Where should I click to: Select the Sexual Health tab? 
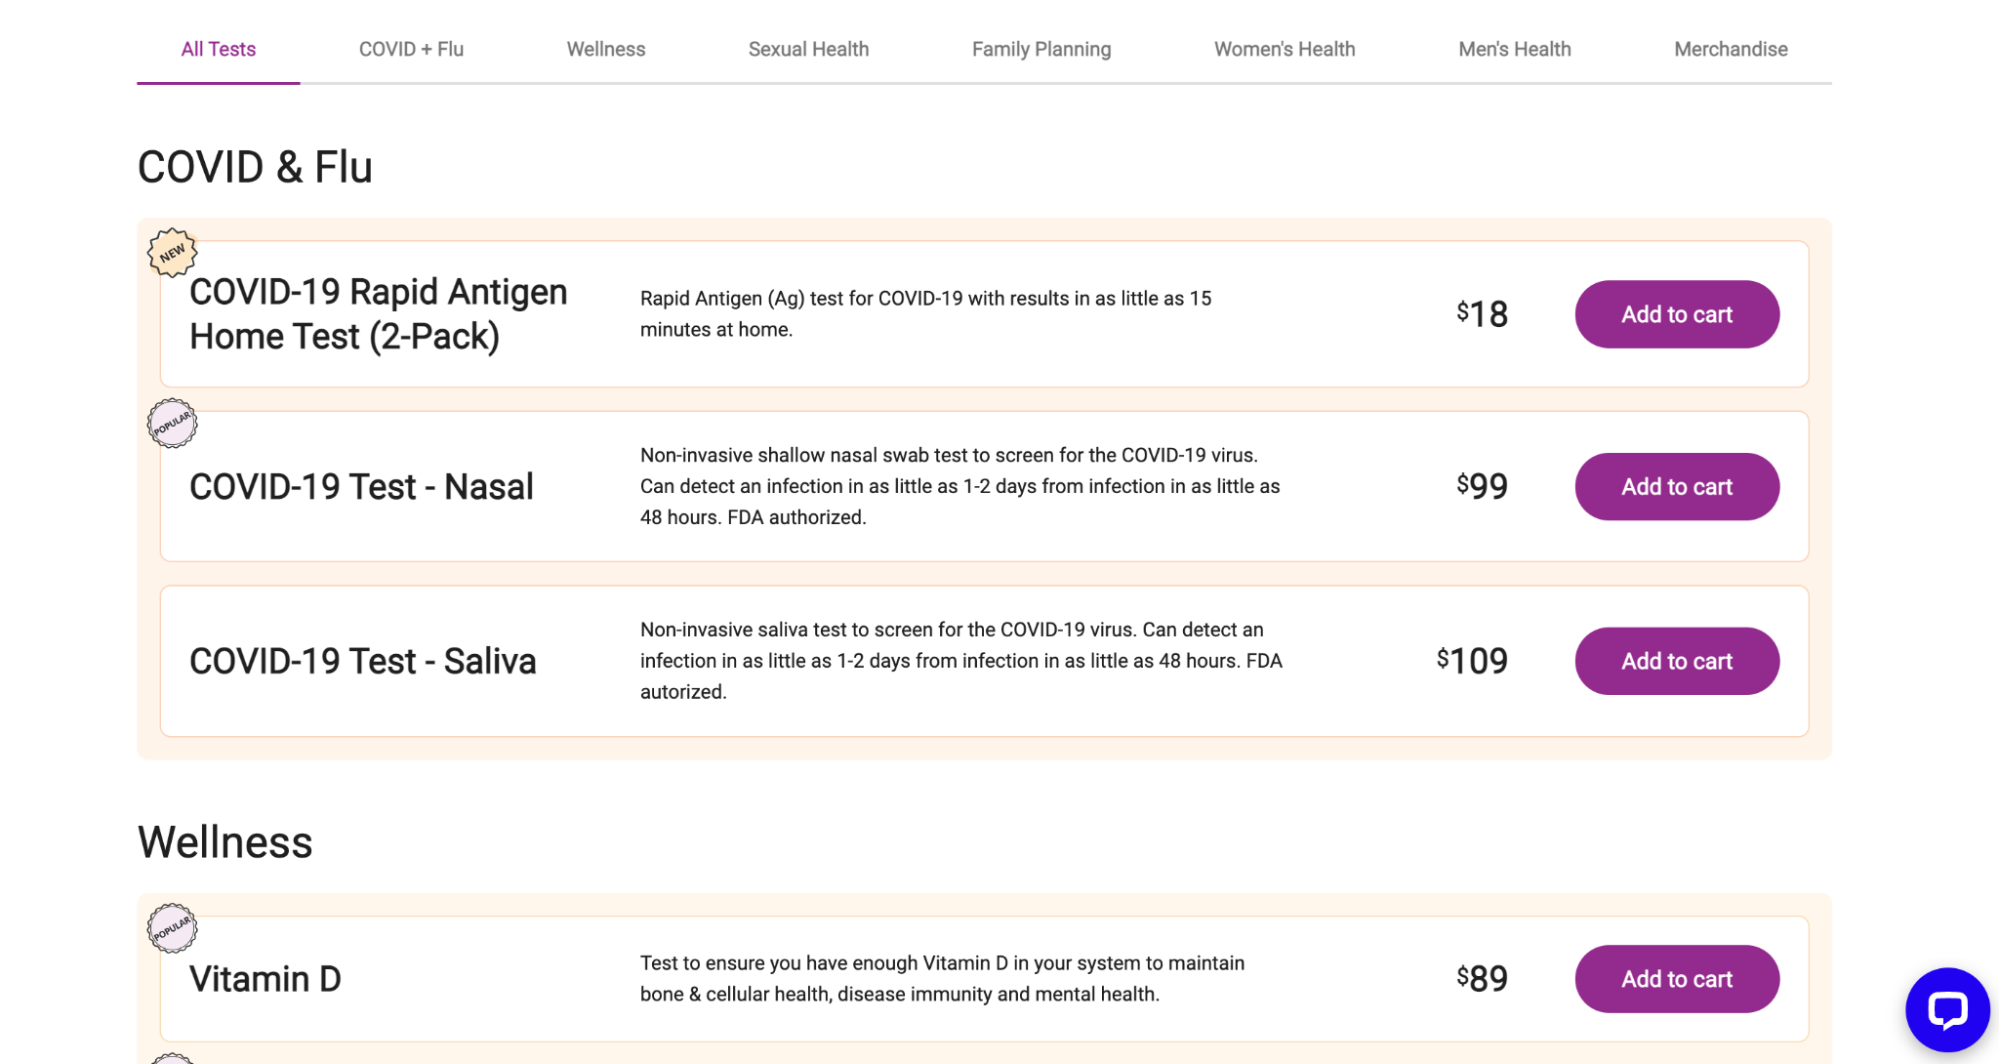(x=808, y=48)
